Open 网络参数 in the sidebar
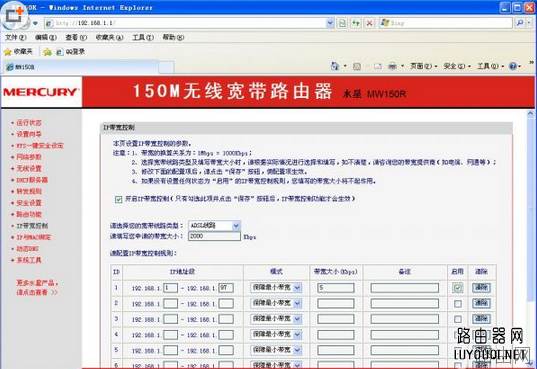This screenshot has height=369, width=537. click(x=29, y=157)
